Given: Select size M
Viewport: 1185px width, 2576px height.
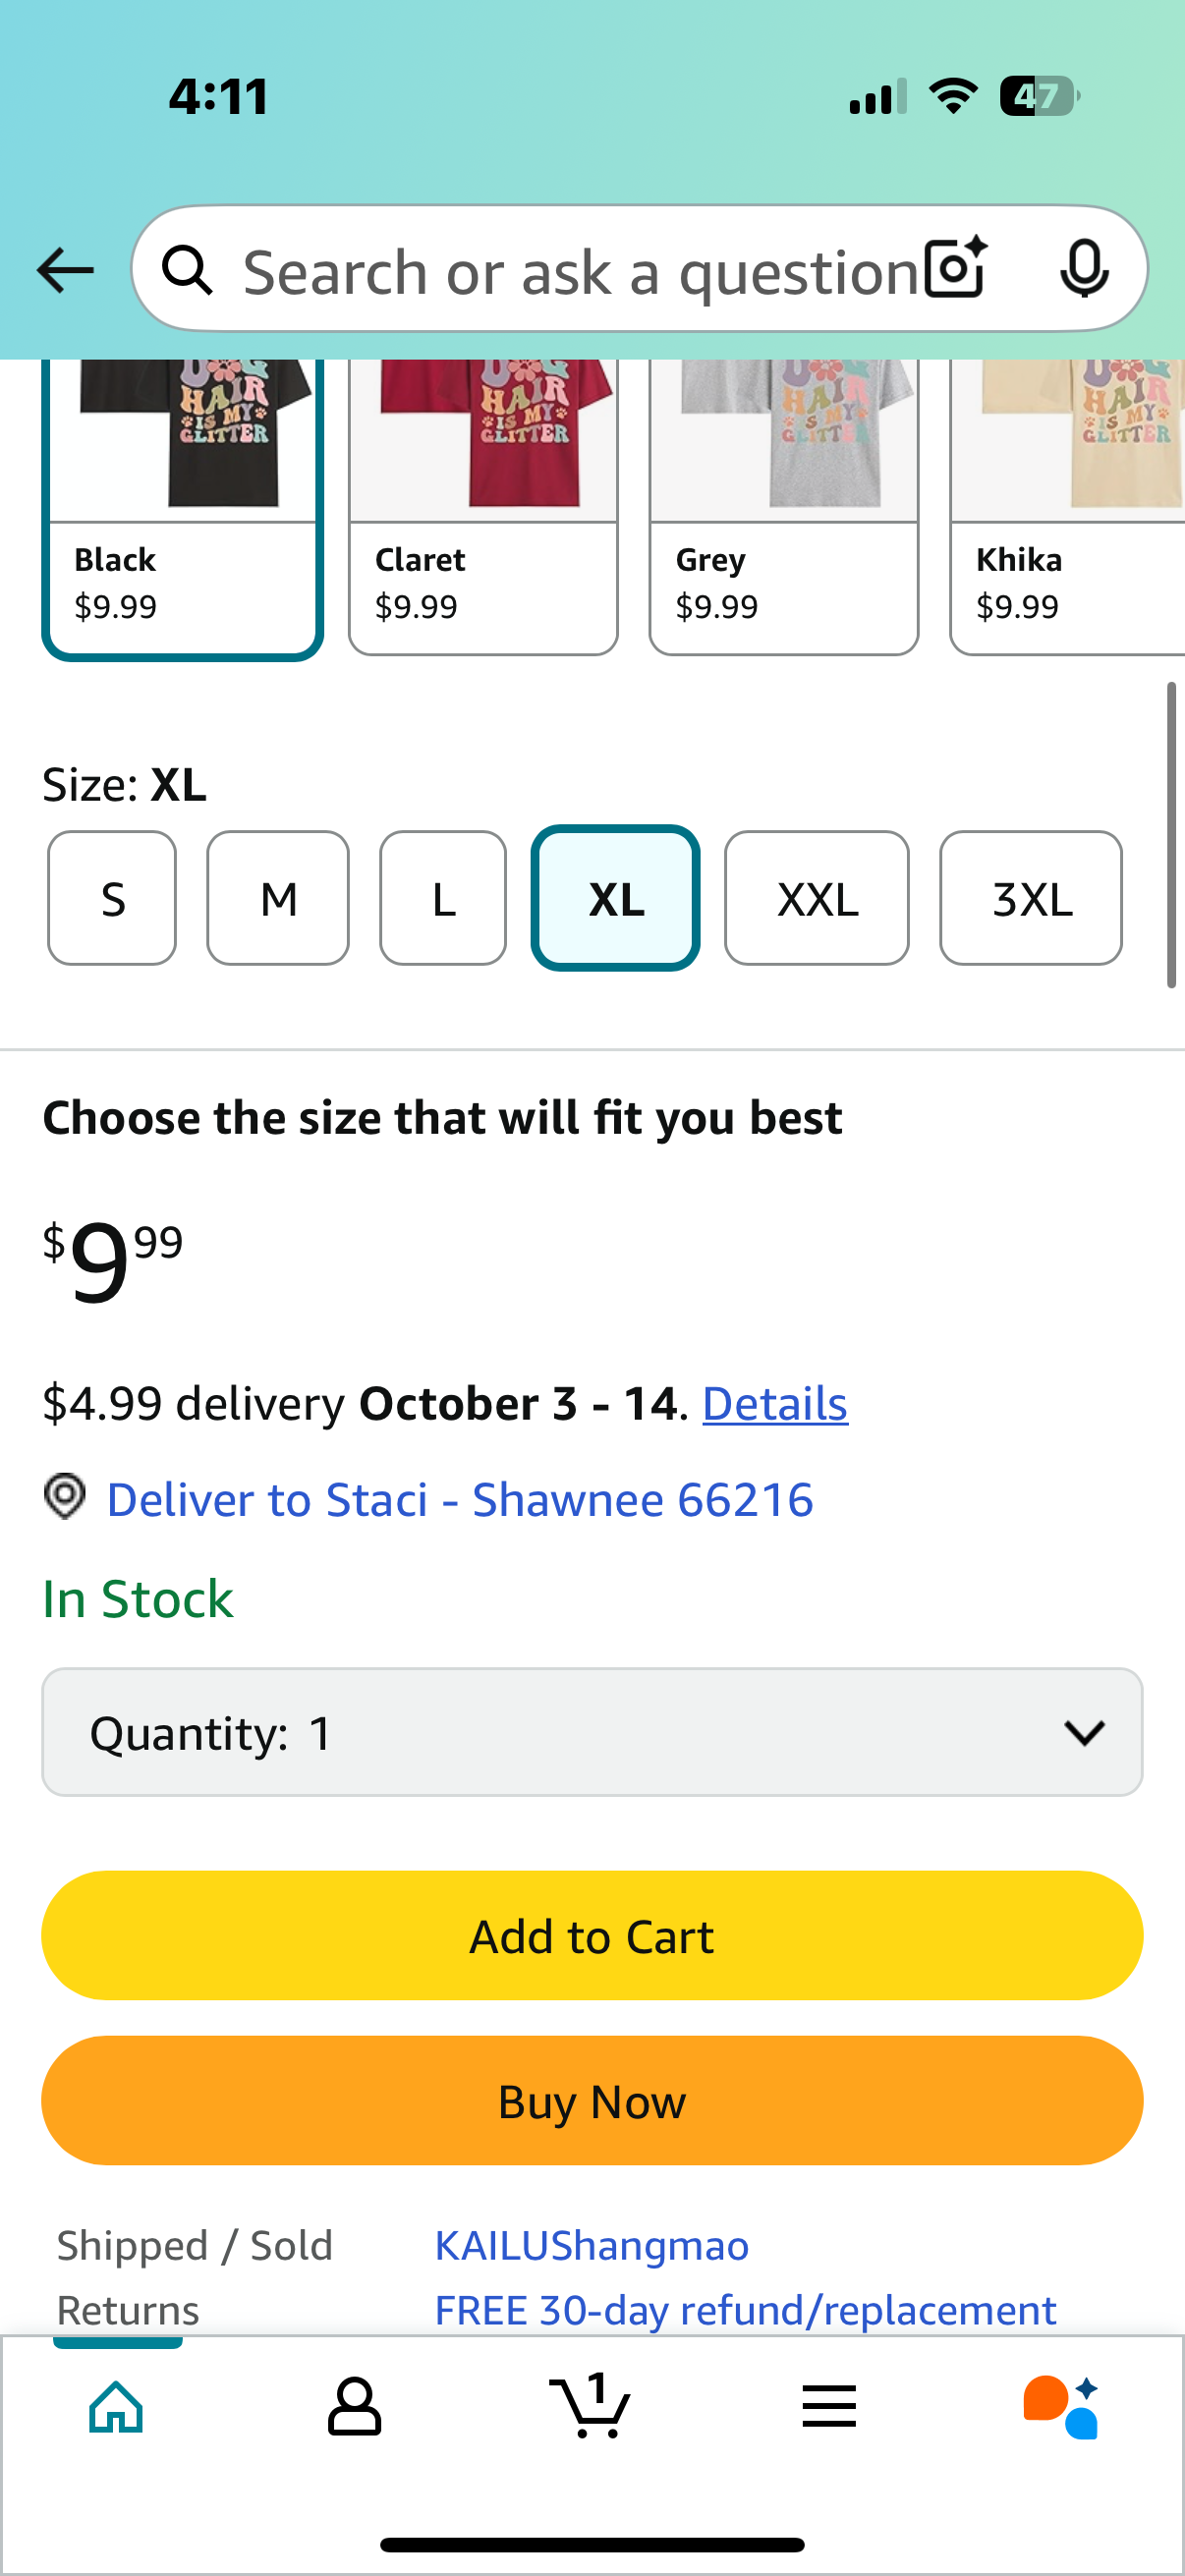Looking at the screenshot, I should point(278,898).
